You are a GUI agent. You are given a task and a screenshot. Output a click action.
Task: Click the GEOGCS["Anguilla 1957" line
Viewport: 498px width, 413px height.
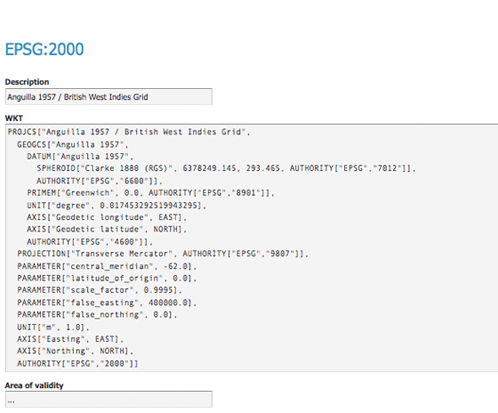(x=73, y=144)
